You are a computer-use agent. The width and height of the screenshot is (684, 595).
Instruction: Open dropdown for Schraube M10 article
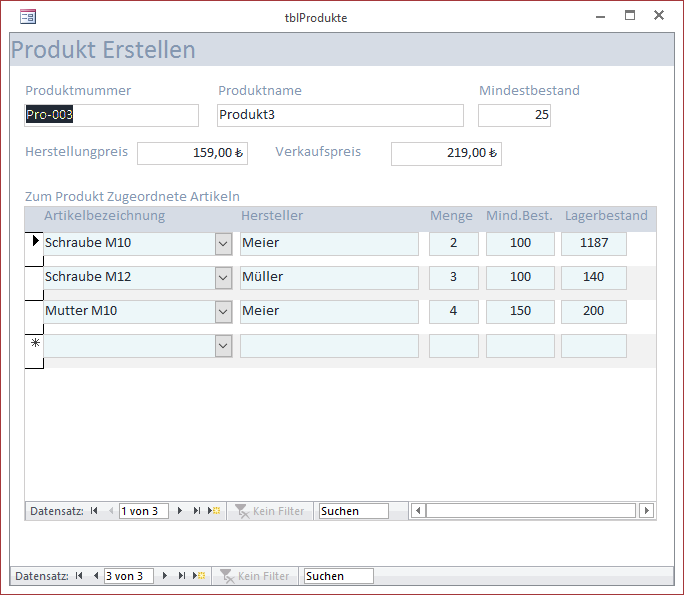223,244
